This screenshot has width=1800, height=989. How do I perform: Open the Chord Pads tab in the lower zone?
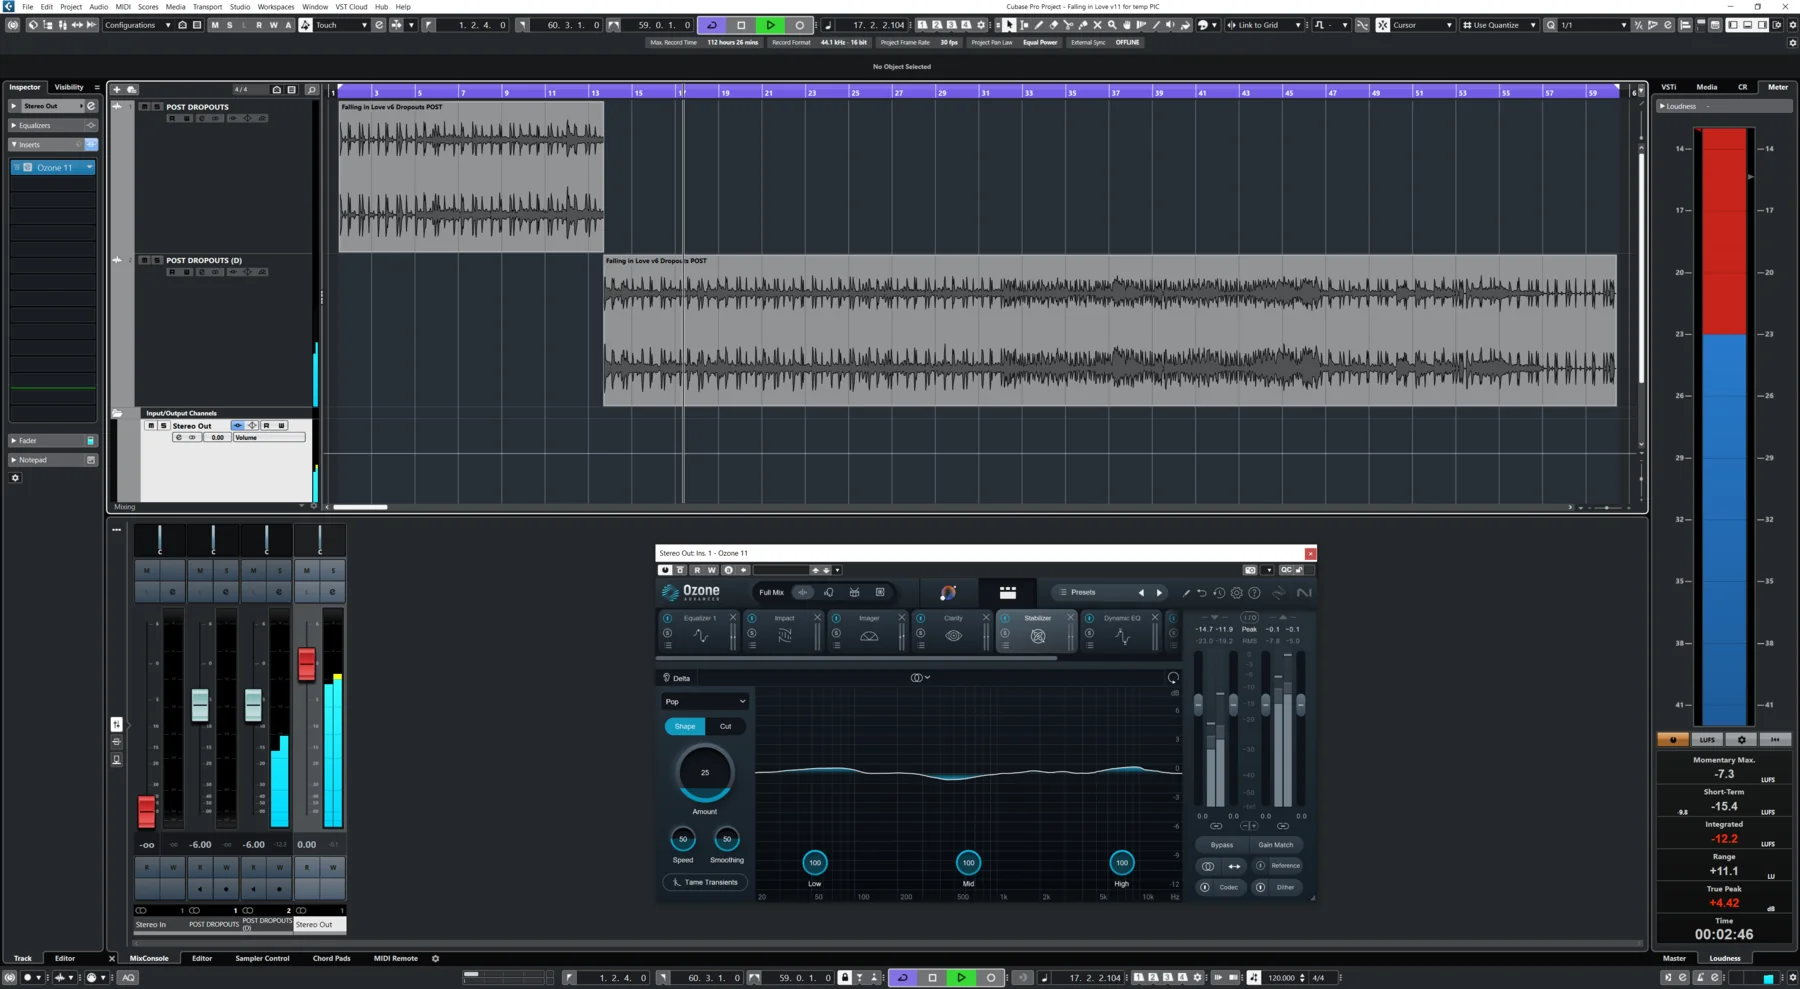331,958
